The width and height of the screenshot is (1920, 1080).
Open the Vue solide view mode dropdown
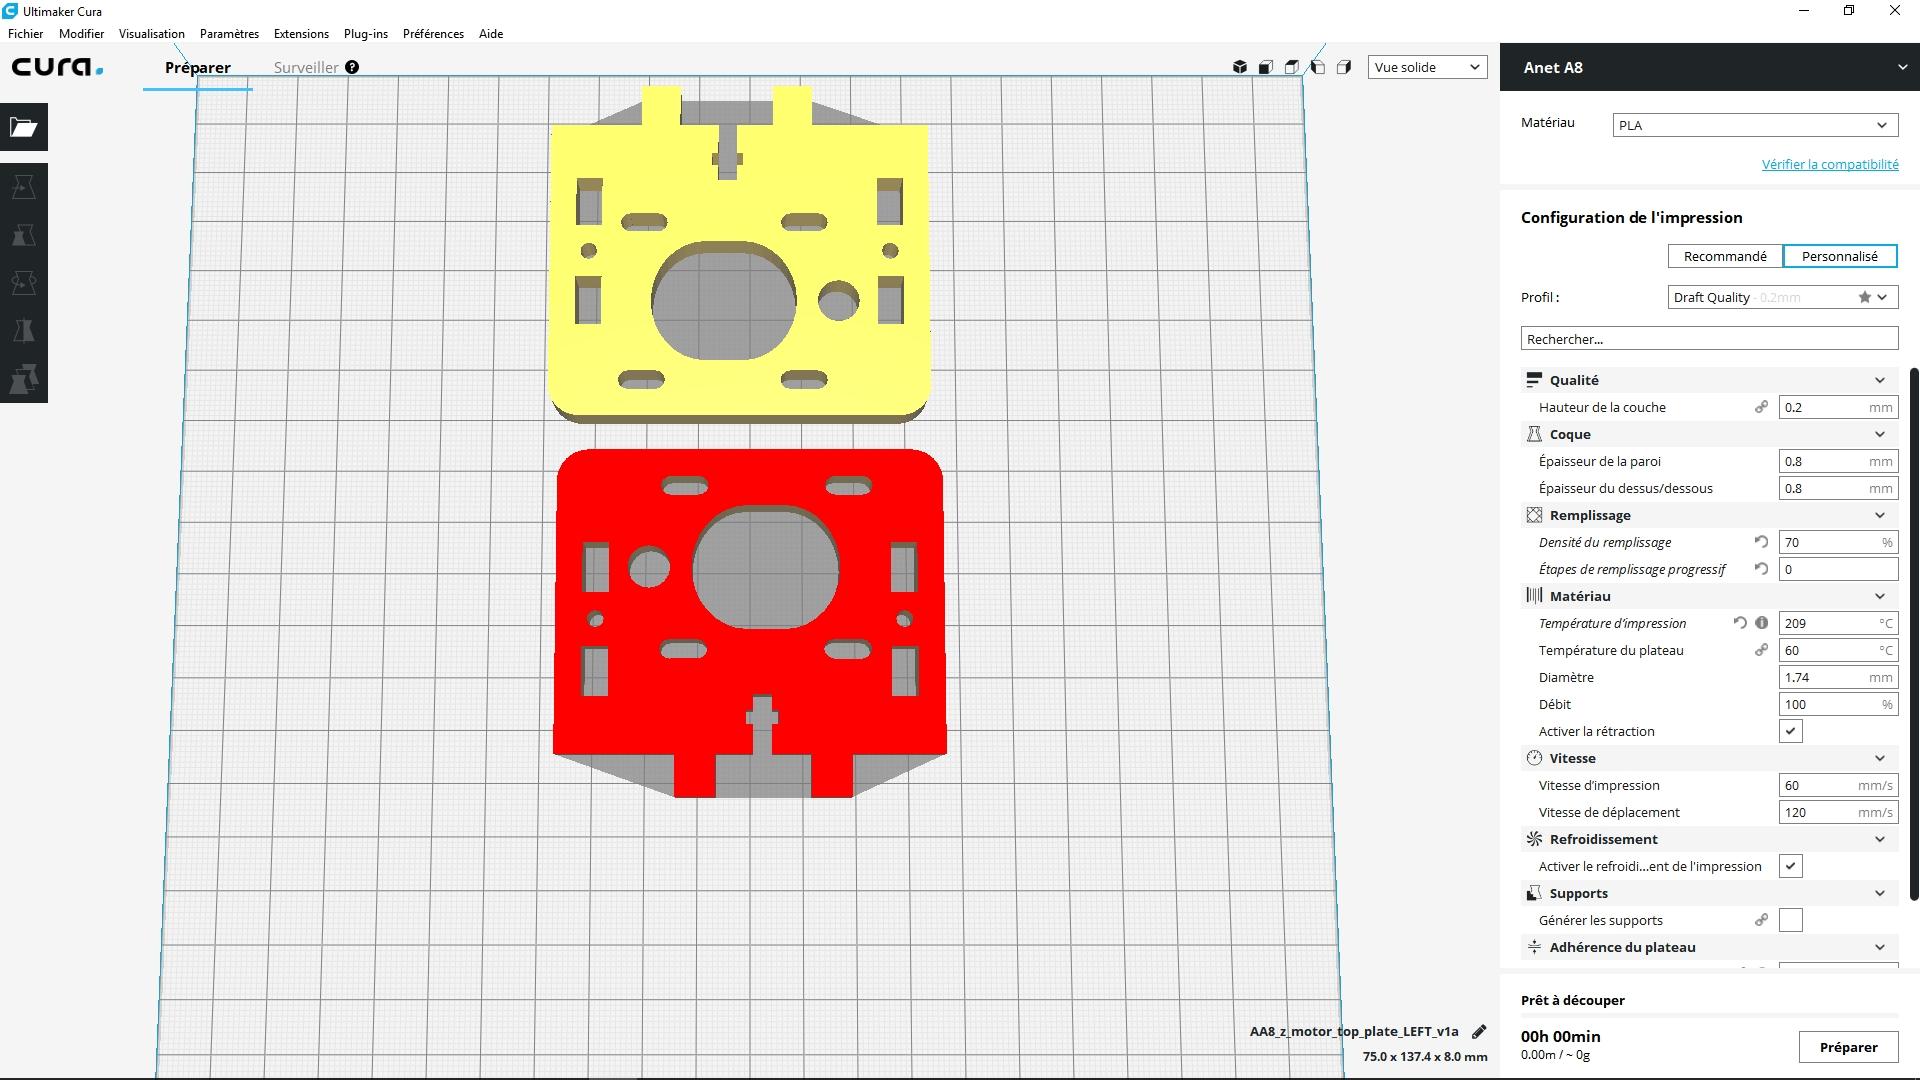point(1427,67)
